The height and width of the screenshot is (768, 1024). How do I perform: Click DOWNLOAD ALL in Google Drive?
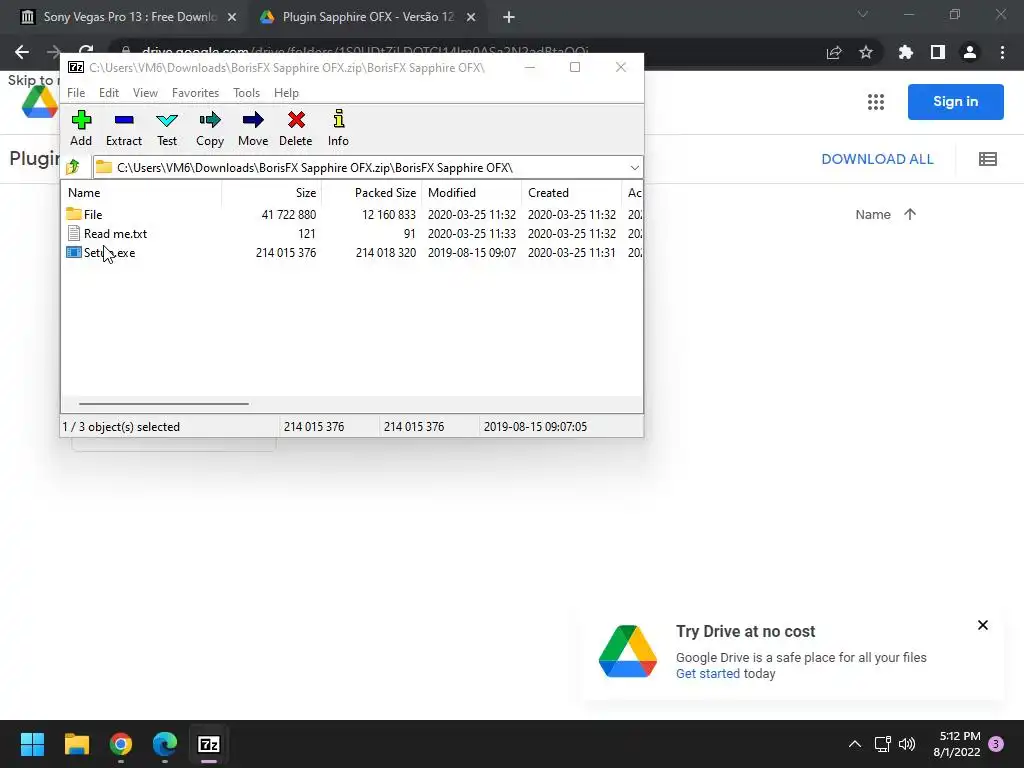877,159
